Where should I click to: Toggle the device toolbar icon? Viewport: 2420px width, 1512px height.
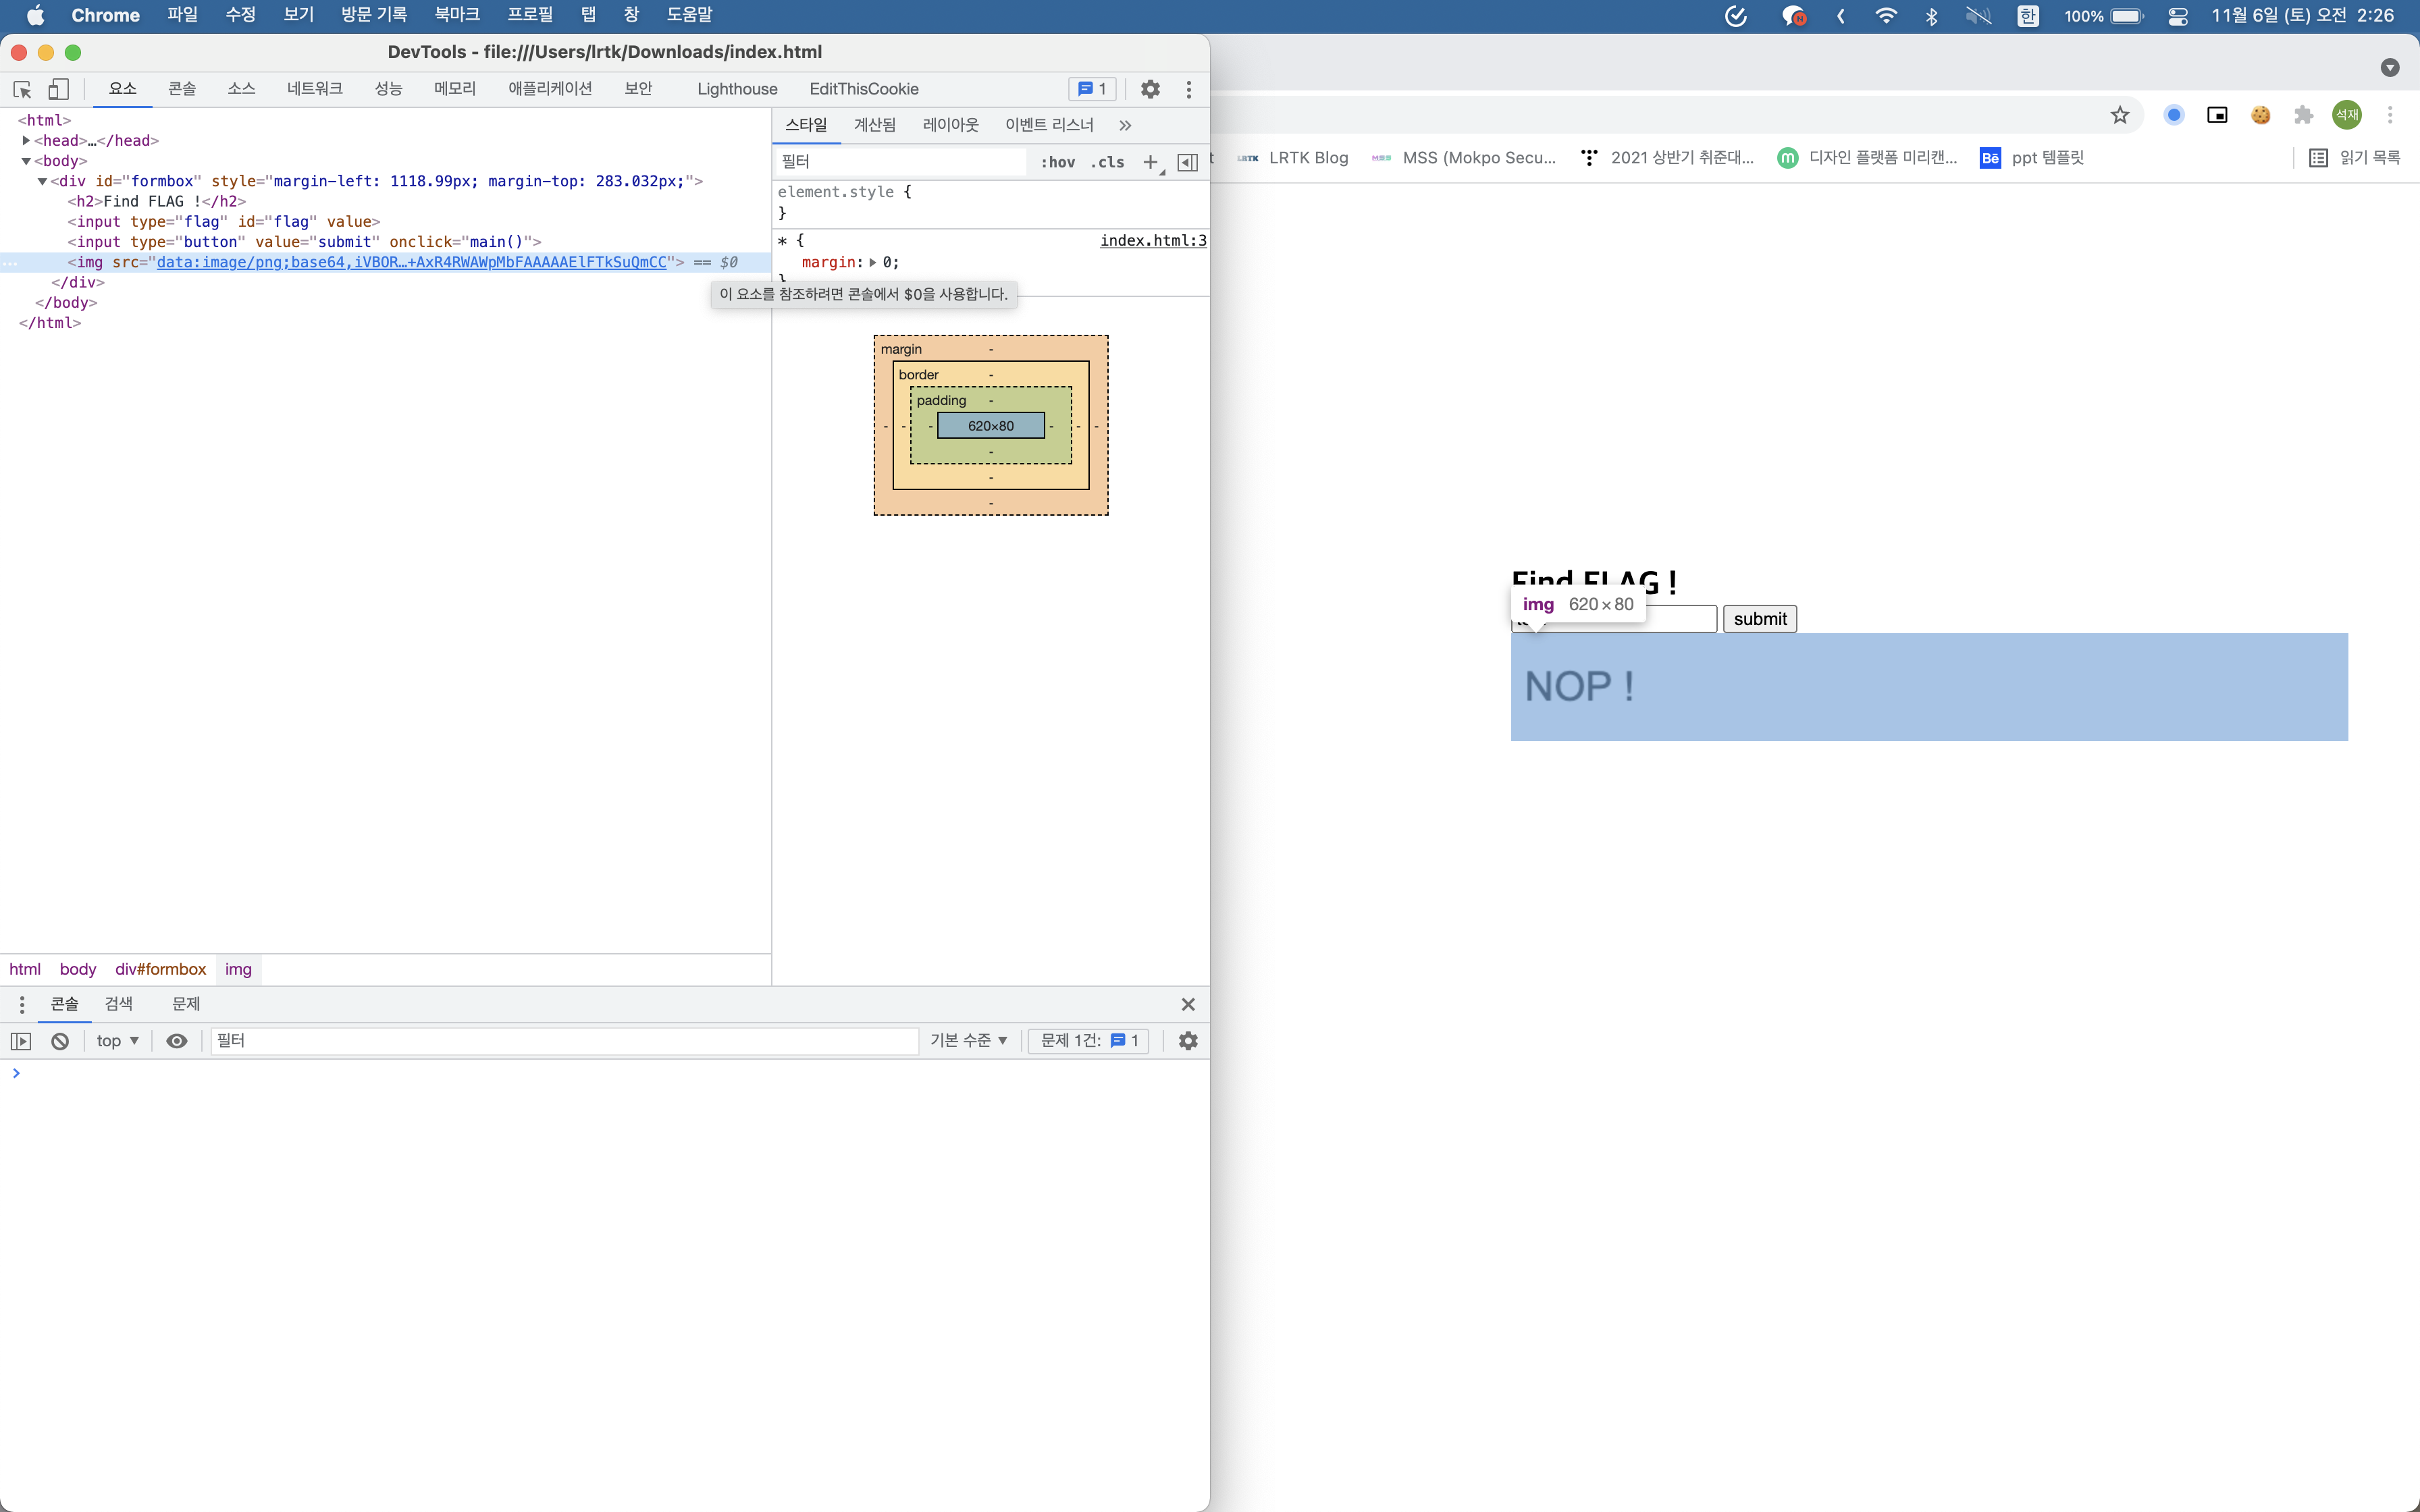click(x=59, y=89)
